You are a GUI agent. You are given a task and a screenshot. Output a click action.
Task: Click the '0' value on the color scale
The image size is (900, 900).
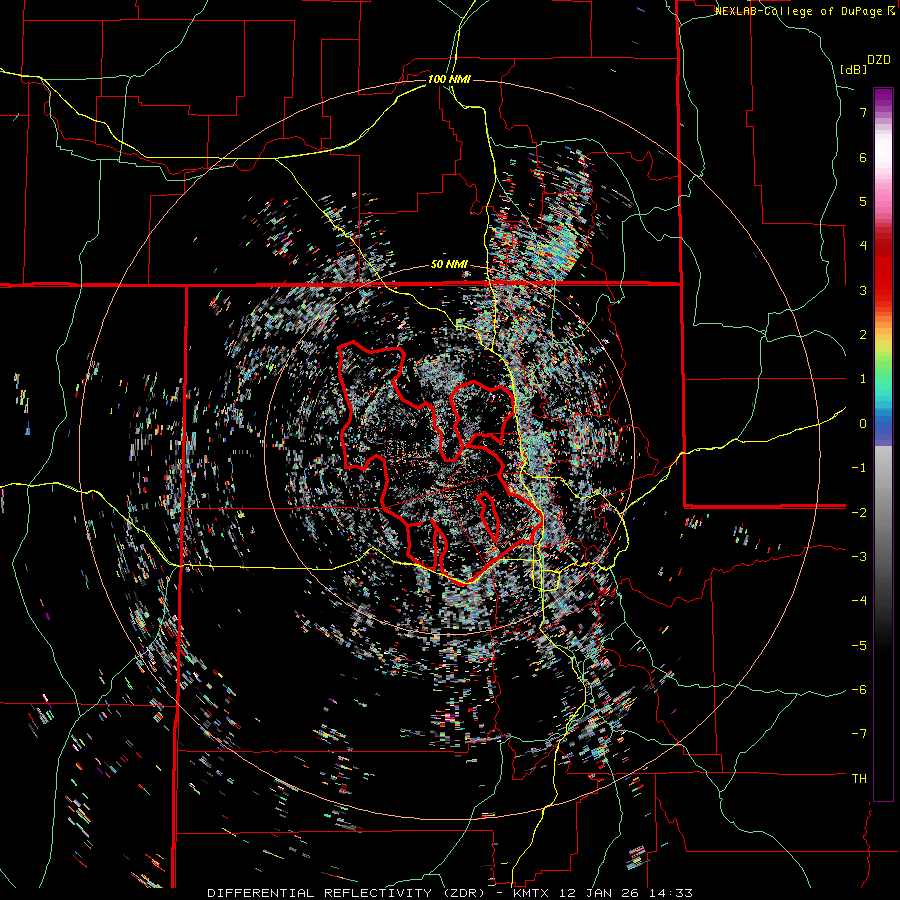[x=863, y=424]
